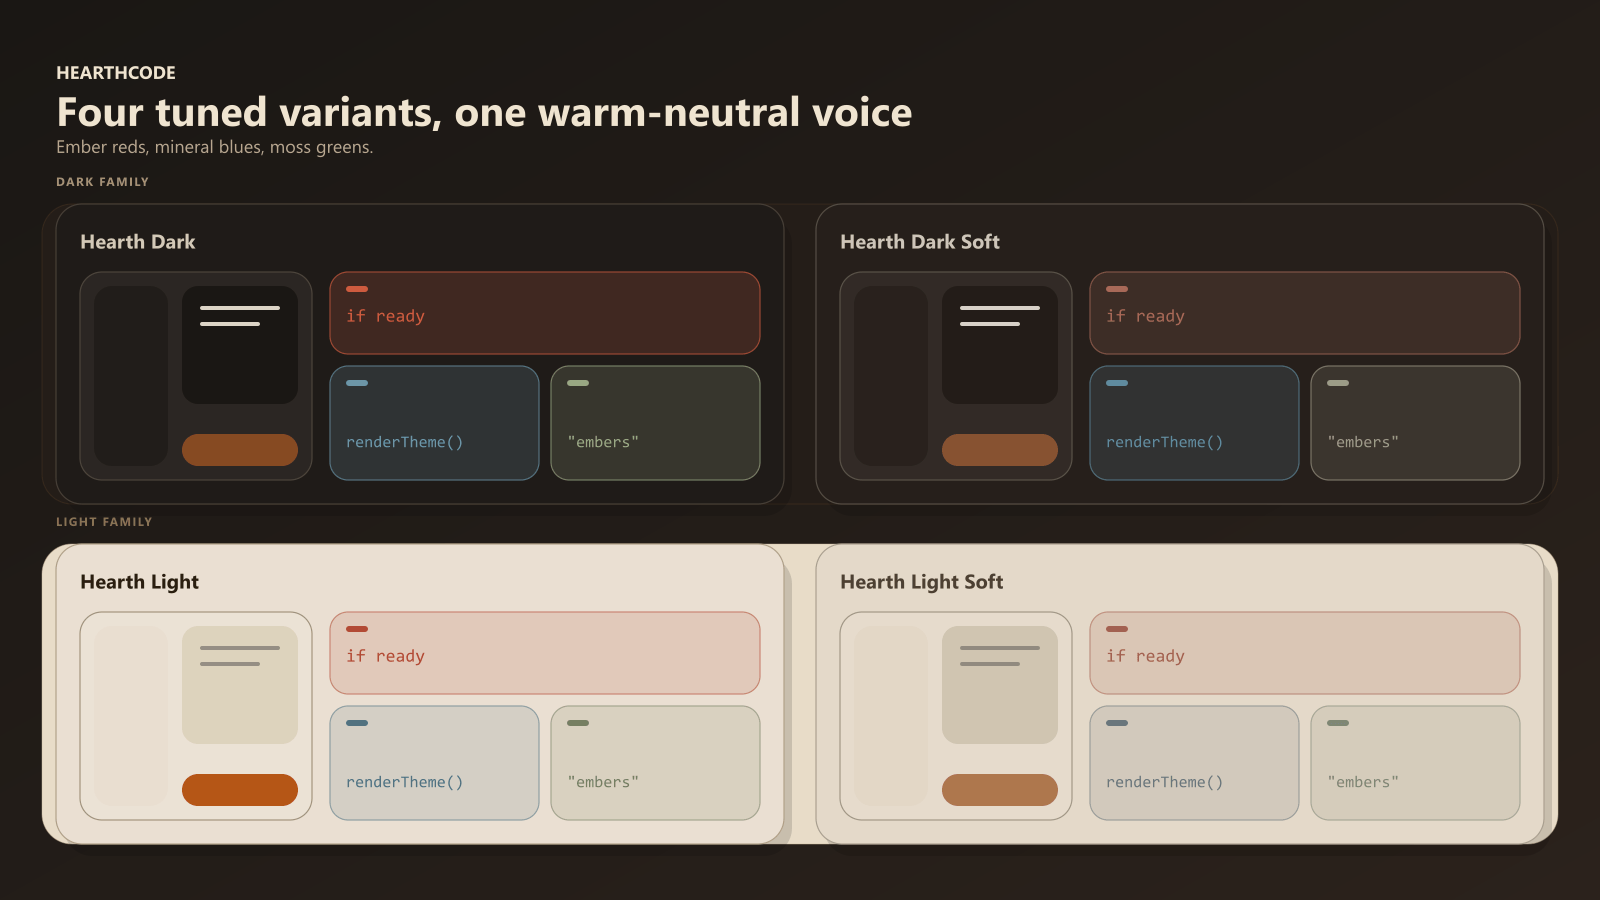The image size is (1600, 900).
Task: Choose the "embers" swatch in Hearth Light Soft
Action: (1415, 763)
